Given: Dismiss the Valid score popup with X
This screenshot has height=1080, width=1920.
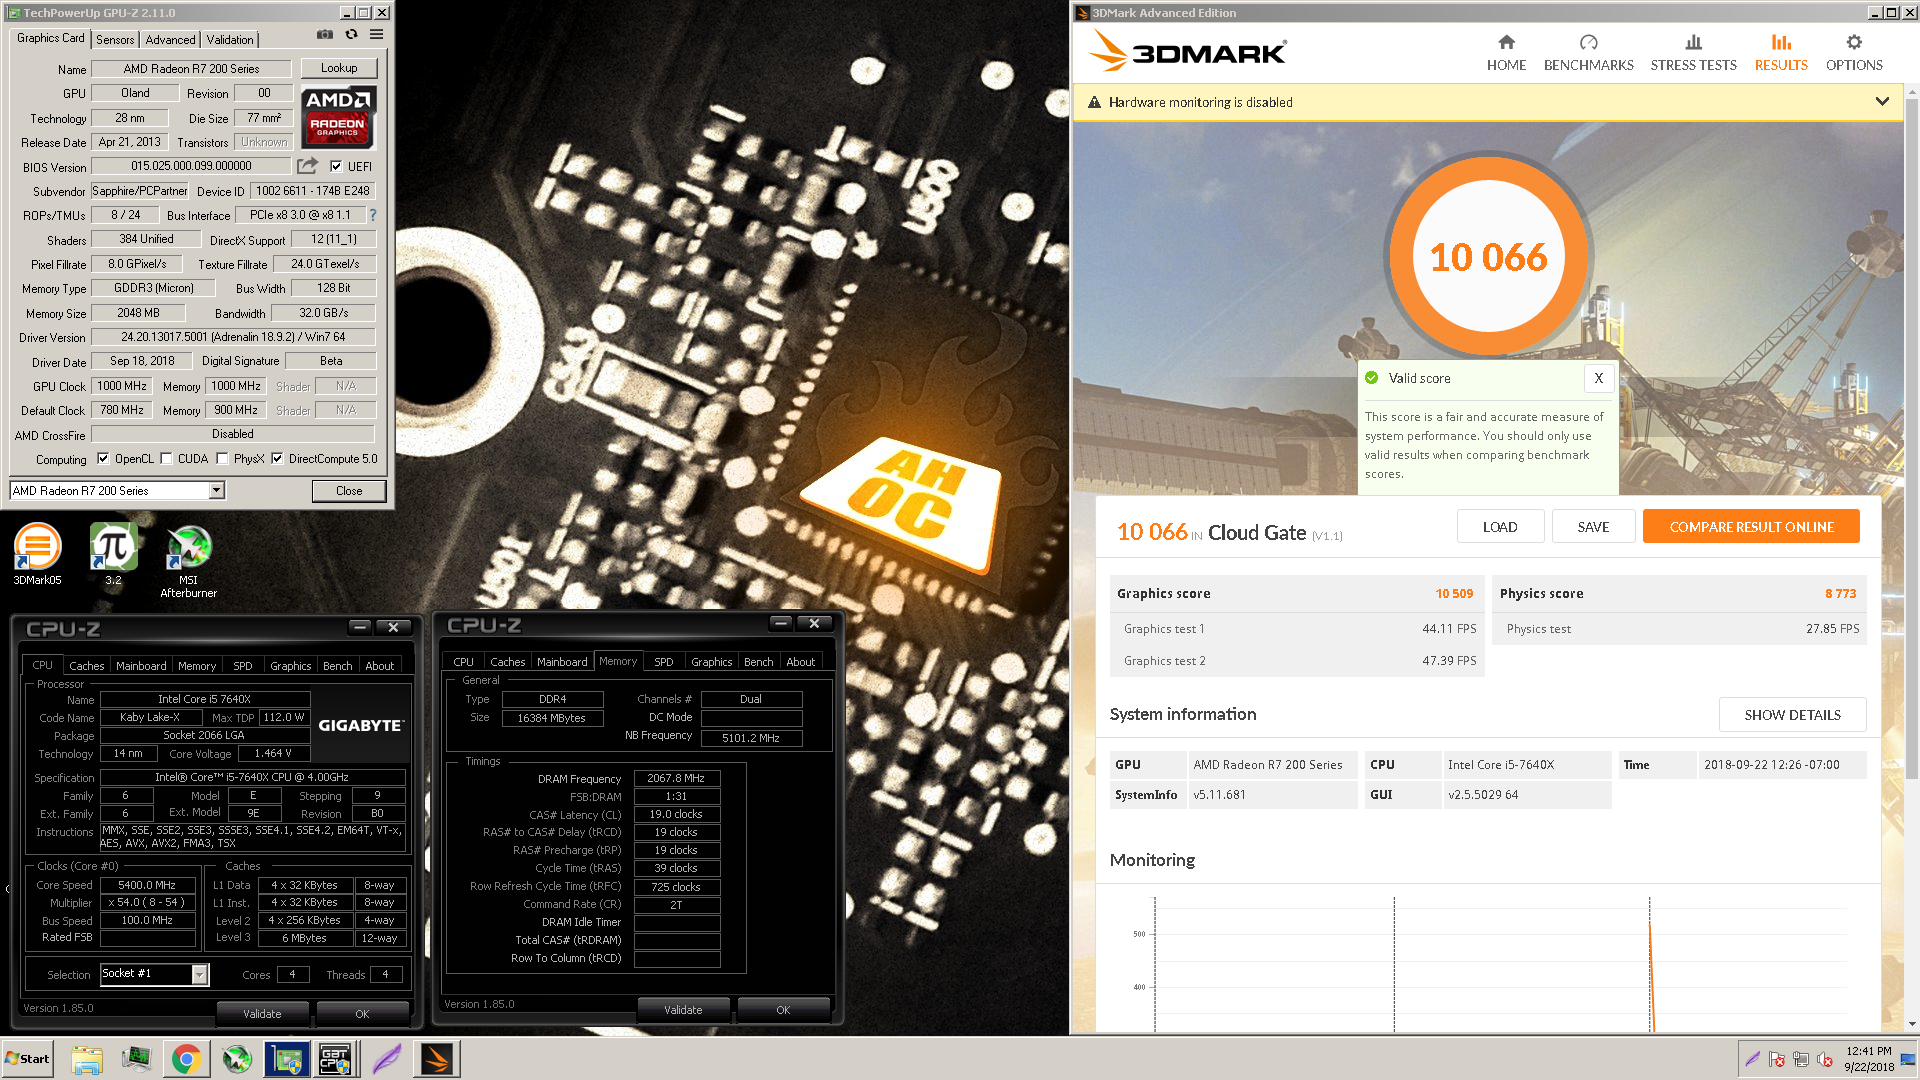Looking at the screenshot, I should point(1598,378).
